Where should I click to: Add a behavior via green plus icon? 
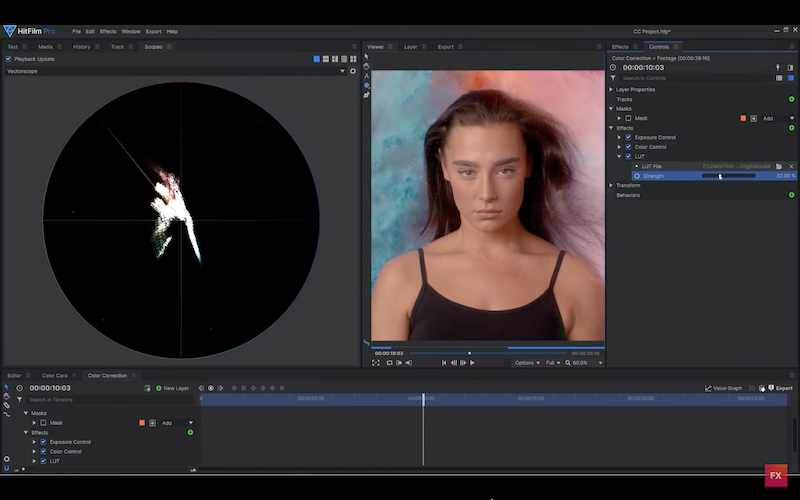[792, 195]
